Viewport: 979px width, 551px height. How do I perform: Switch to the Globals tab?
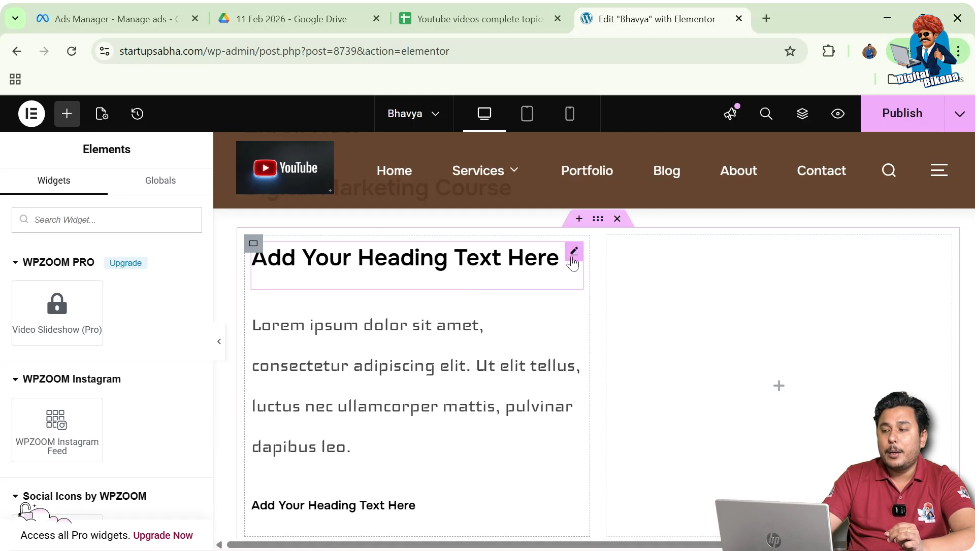click(x=160, y=181)
